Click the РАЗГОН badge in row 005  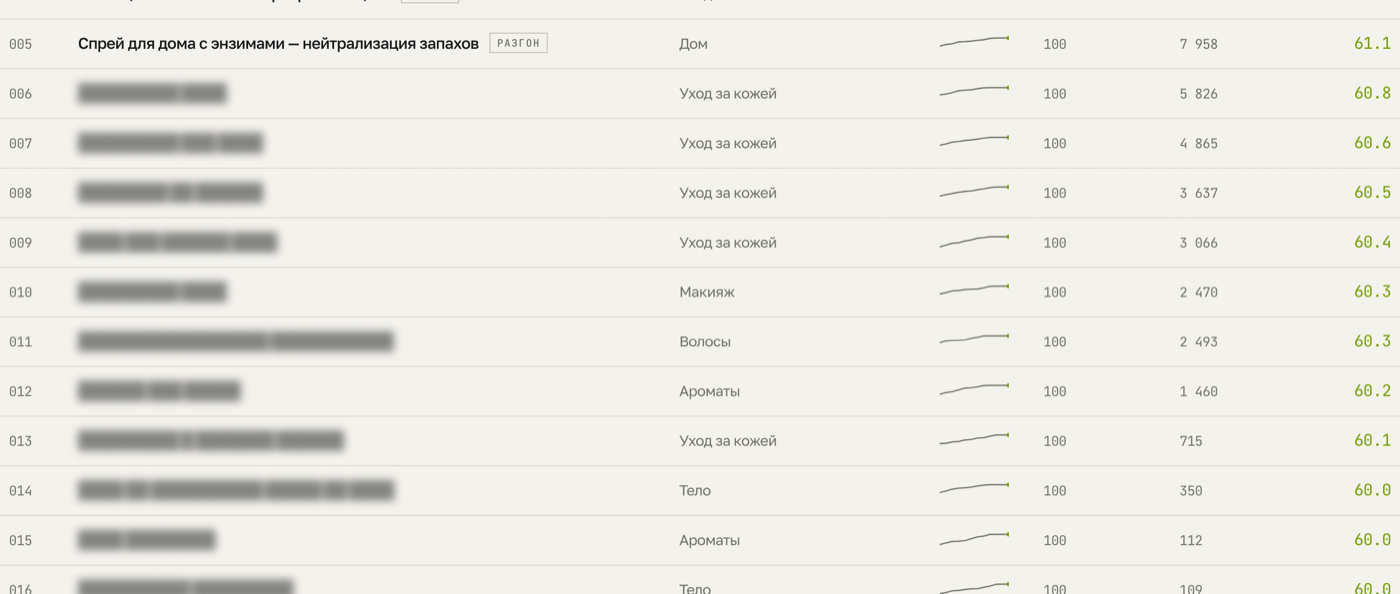click(518, 44)
